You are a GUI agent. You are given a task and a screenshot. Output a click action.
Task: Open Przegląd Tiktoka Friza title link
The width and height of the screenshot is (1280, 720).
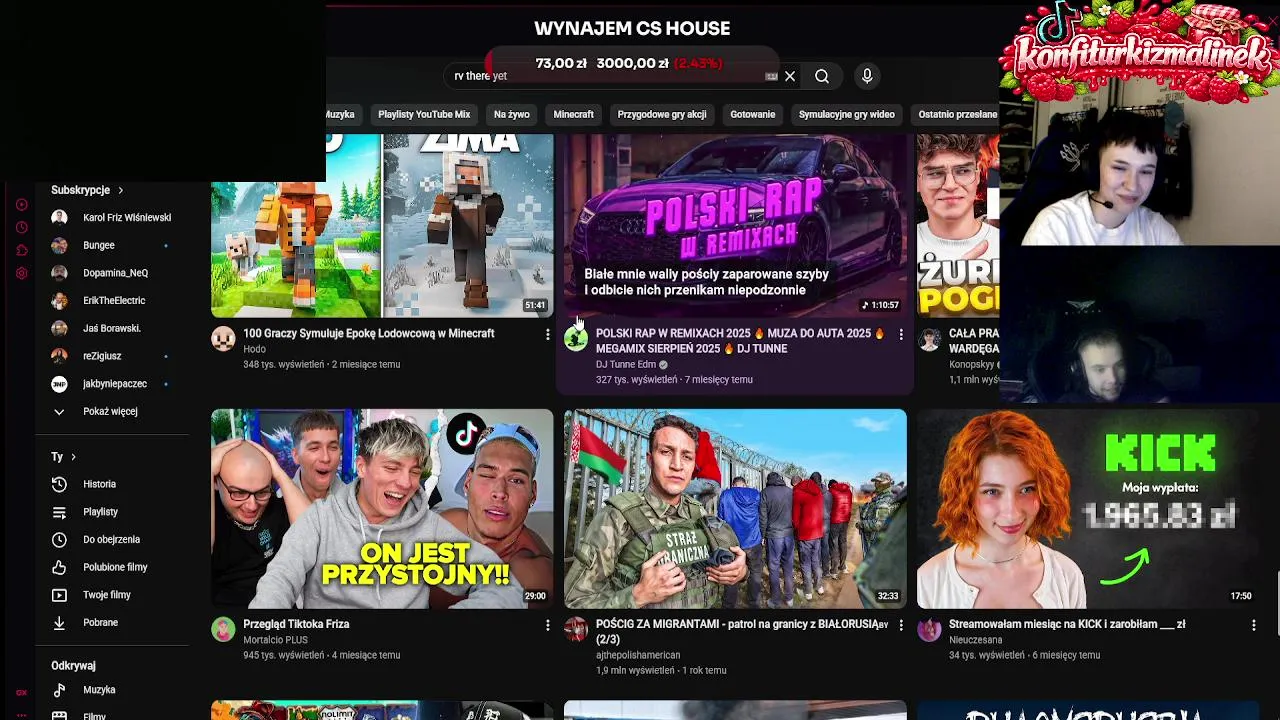click(x=296, y=624)
